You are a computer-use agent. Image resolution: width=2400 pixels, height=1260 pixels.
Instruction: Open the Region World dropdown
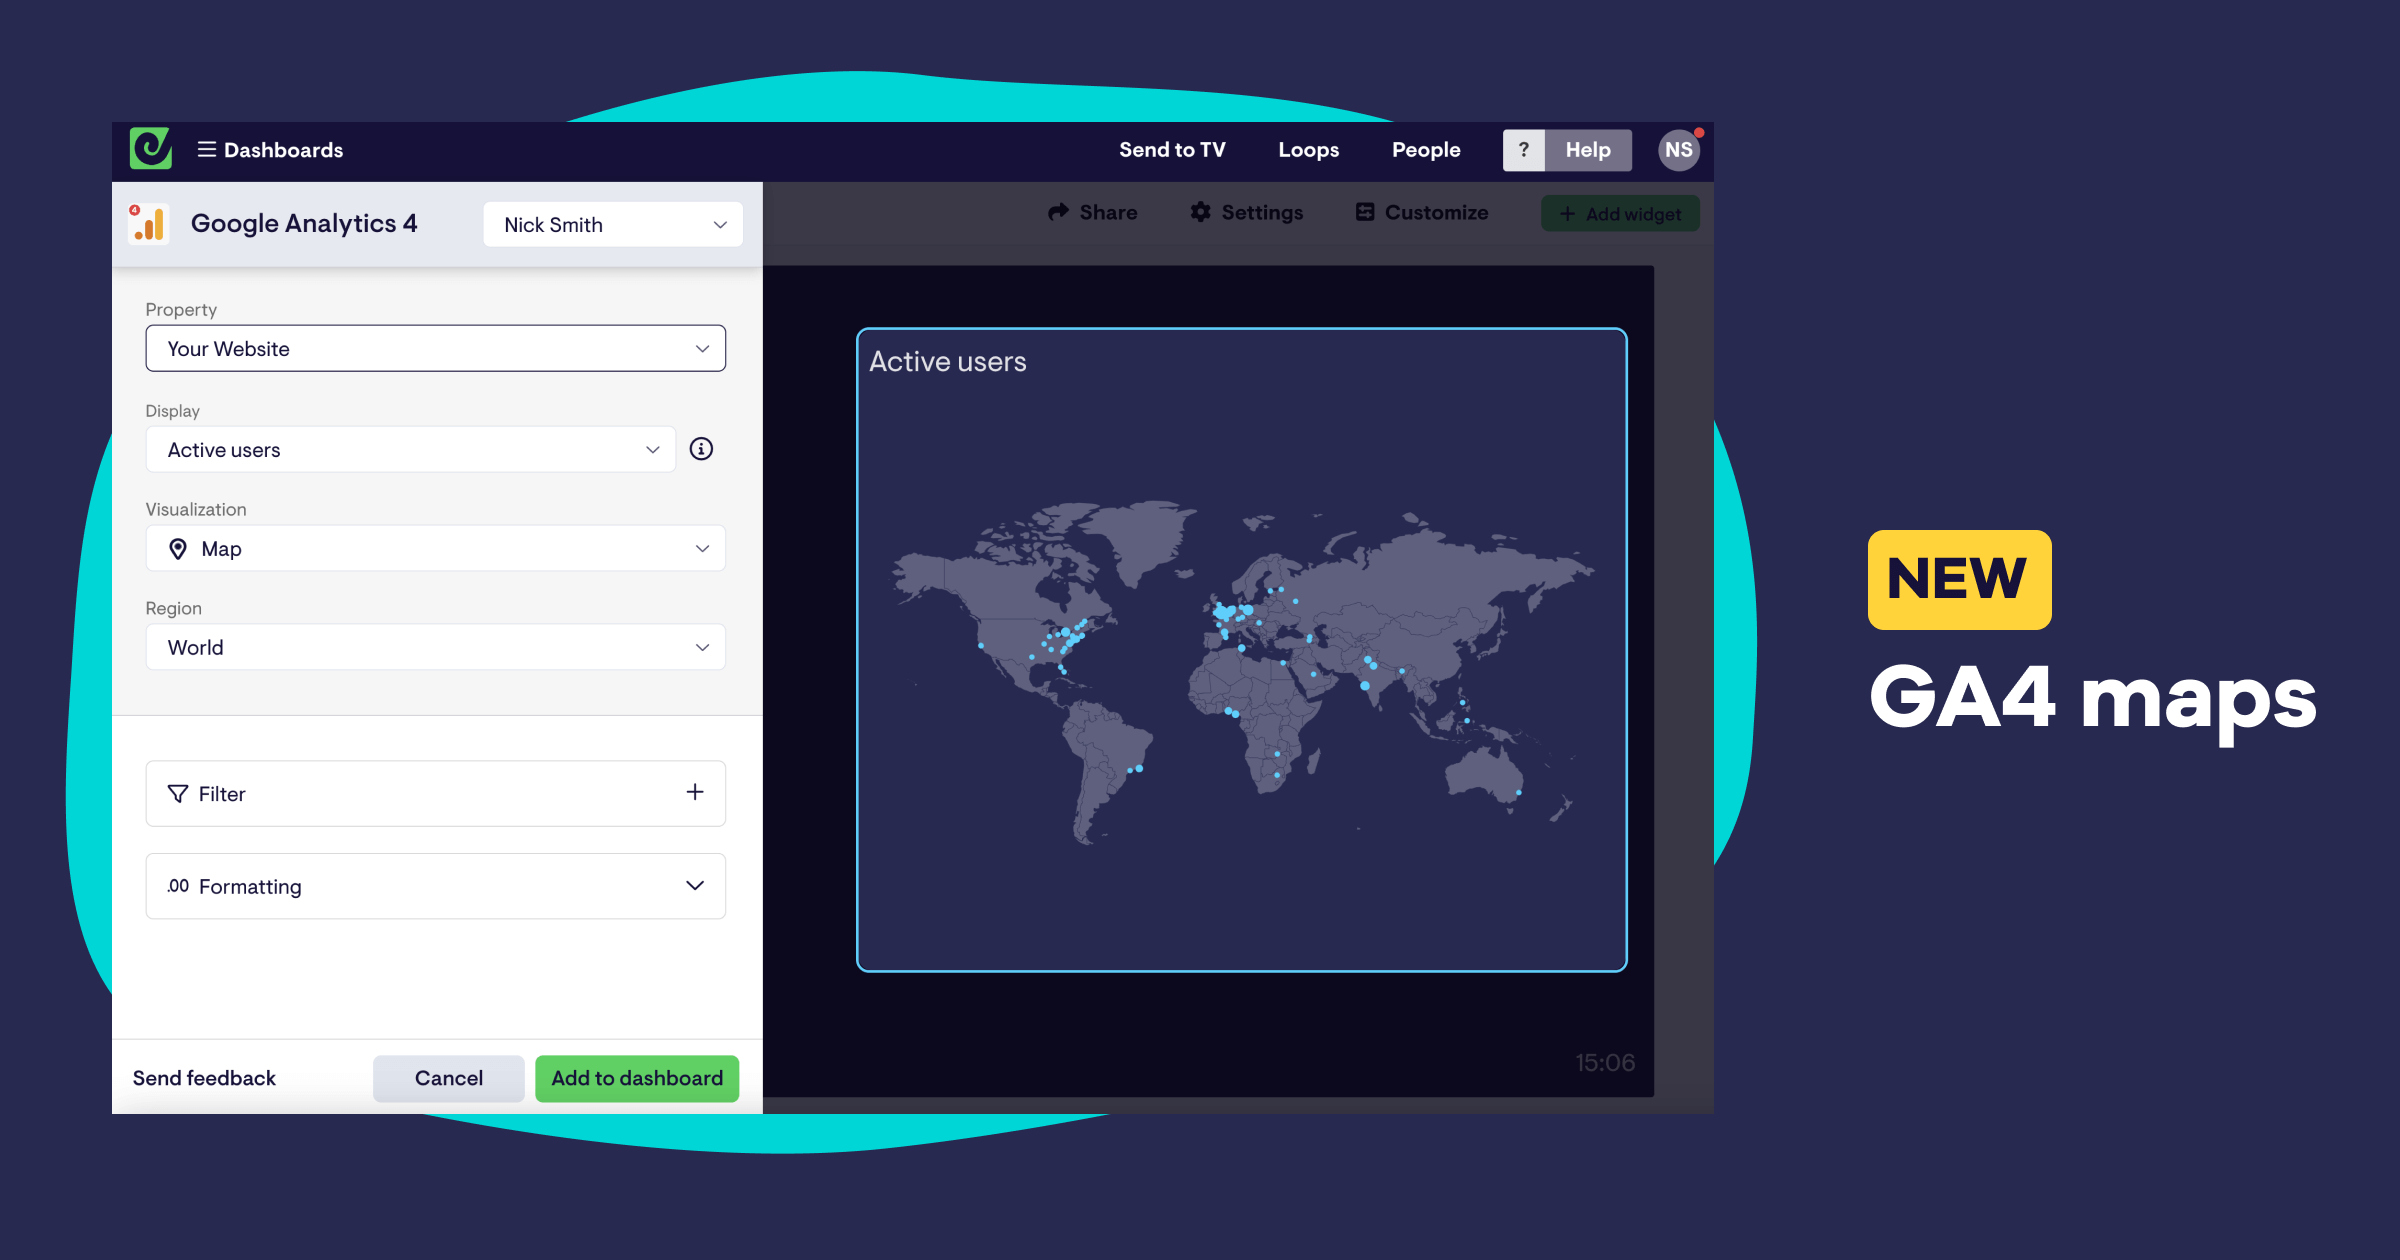[436, 648]
